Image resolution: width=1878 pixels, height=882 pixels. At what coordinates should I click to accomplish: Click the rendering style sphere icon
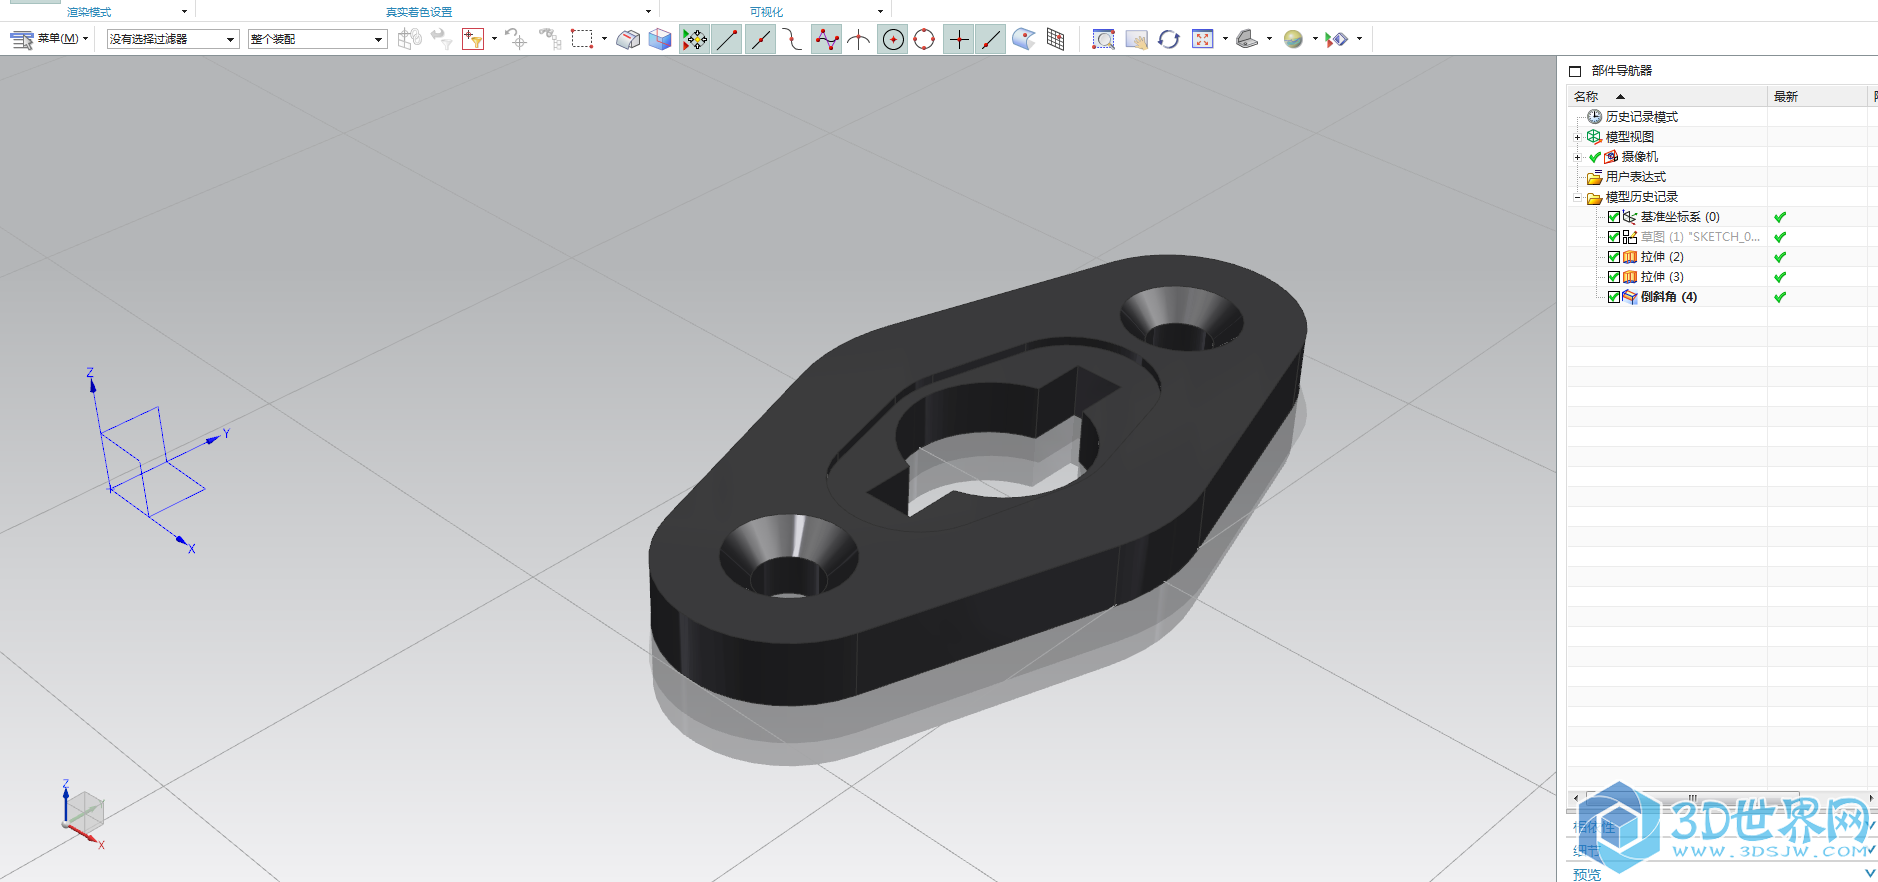[1293, 39]
